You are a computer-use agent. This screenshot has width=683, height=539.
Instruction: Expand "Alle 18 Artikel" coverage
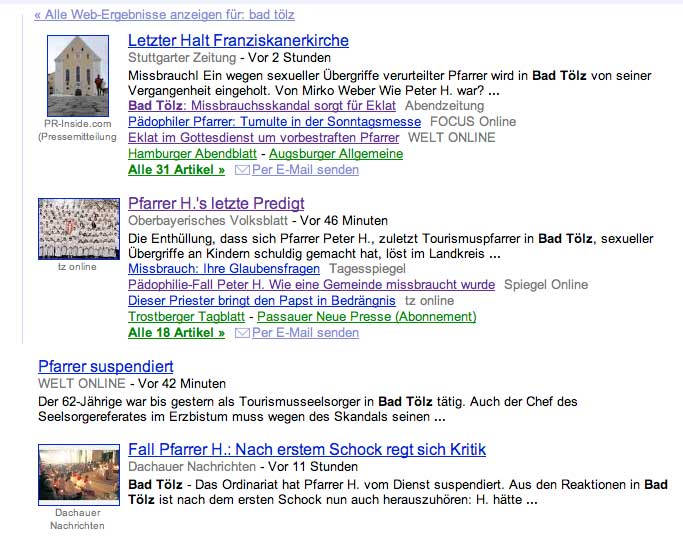click(176, 333)
